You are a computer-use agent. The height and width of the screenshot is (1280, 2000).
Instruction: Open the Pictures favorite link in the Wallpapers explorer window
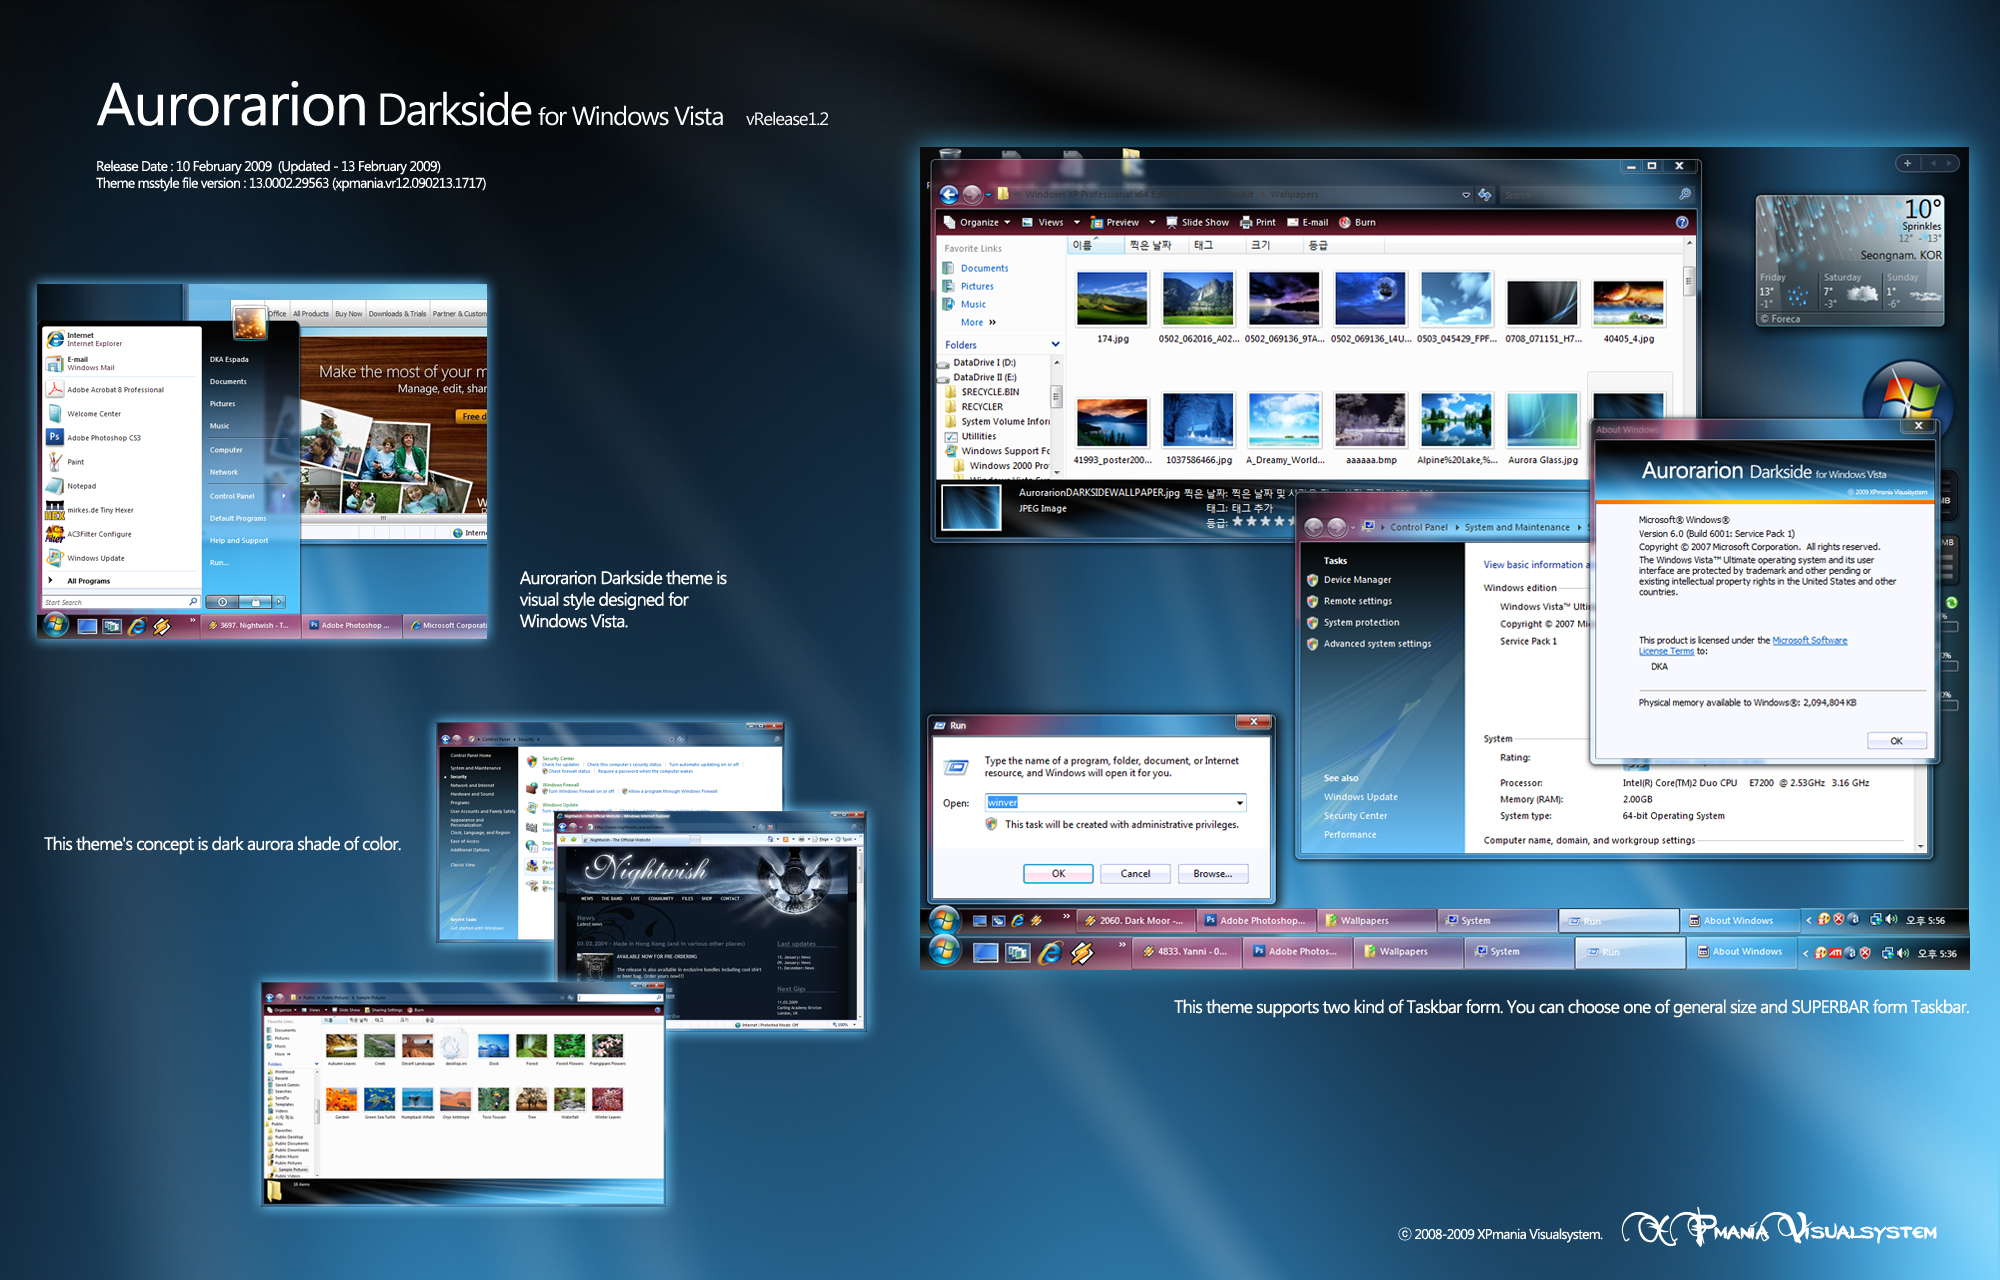976,286
